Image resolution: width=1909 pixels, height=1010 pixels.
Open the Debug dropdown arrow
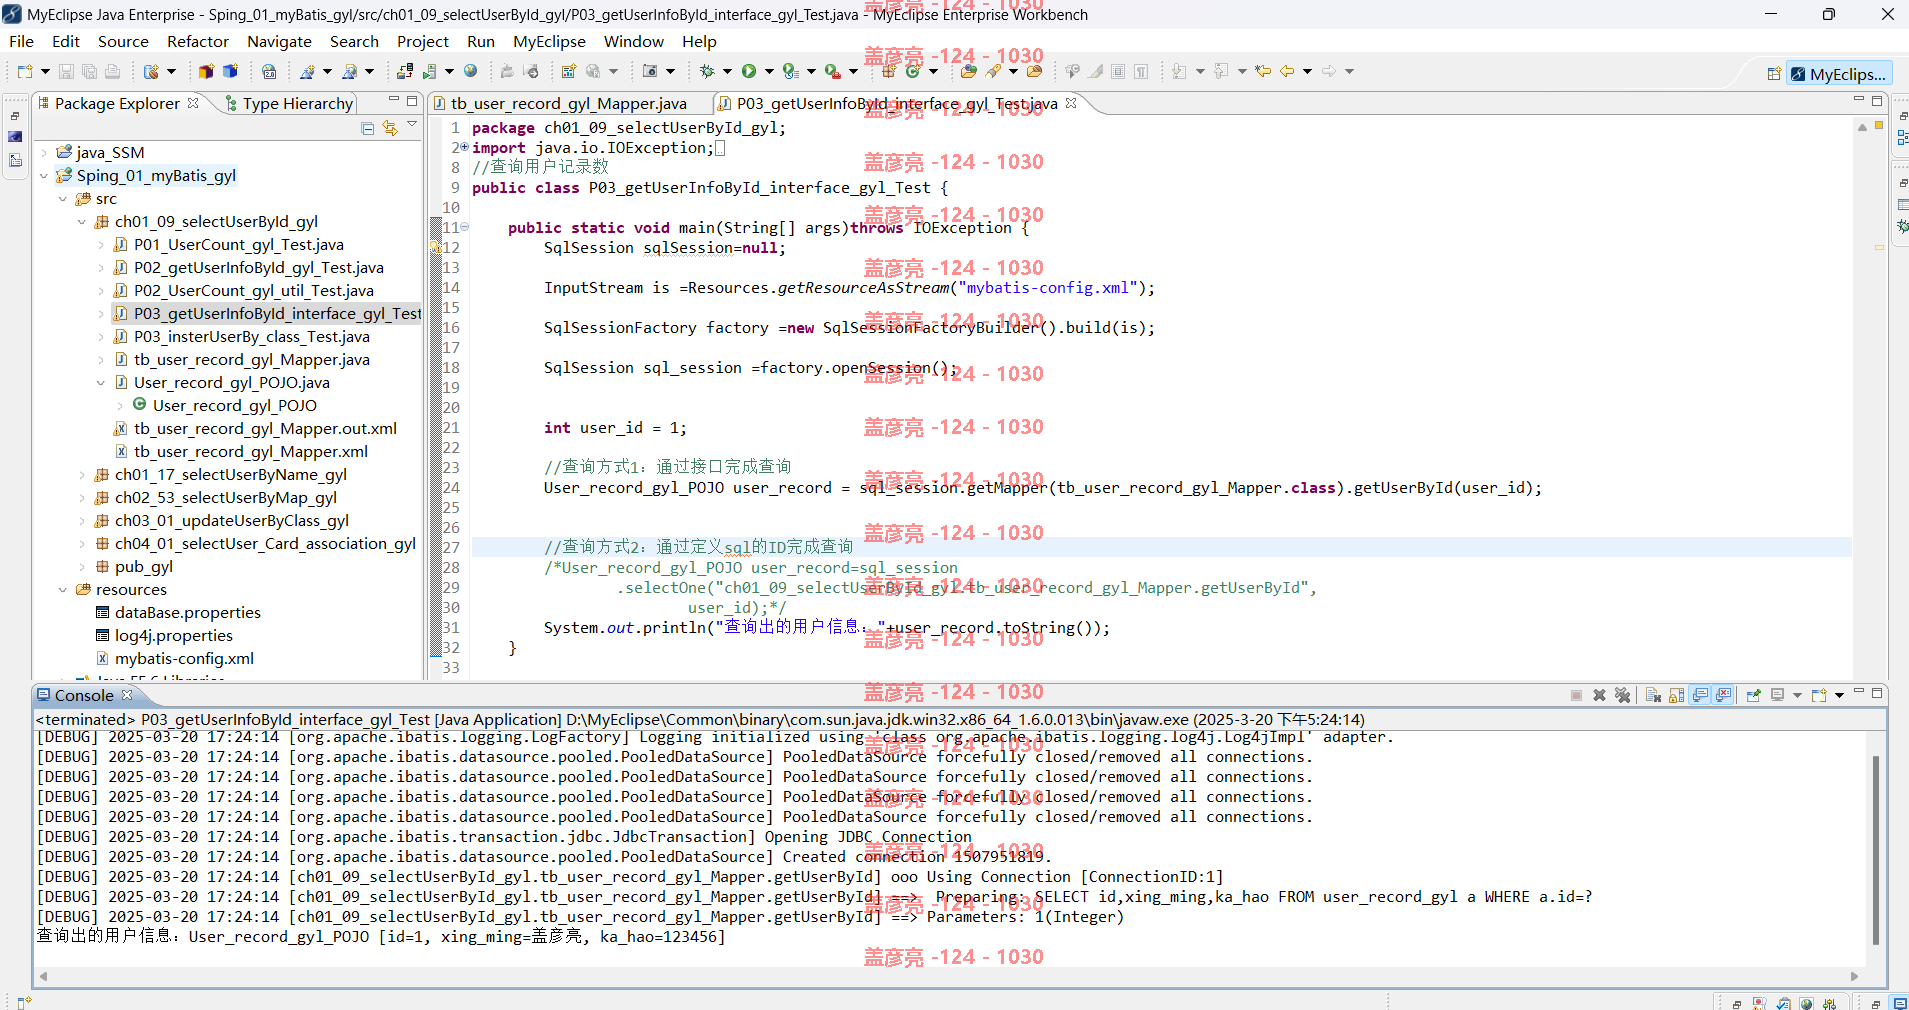pyautogui.click(x=727, y=71)
